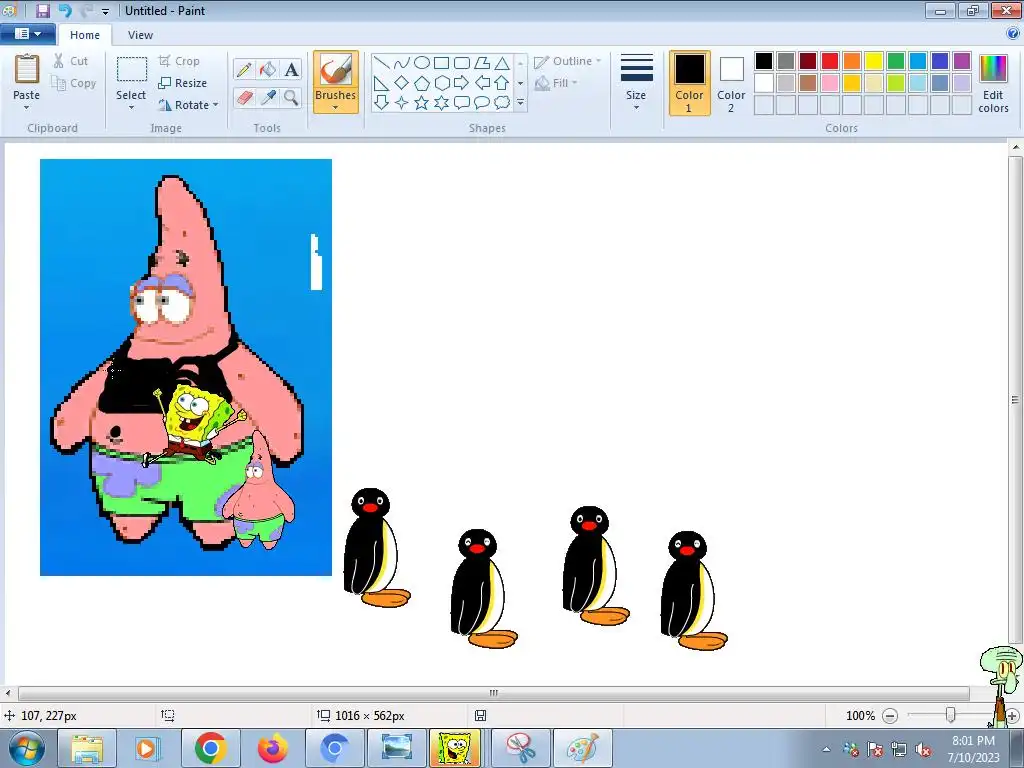Select the Fill with color bucket tool
This screenshot has height=768, width=1024.
pyautogui.click(x=268, y=69)
